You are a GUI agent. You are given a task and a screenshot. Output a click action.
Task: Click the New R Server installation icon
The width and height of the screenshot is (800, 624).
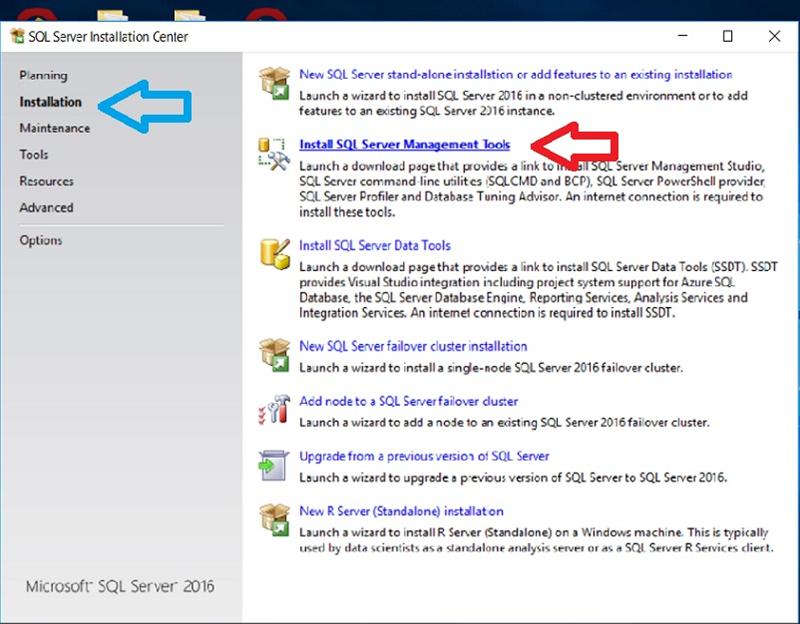273,520
